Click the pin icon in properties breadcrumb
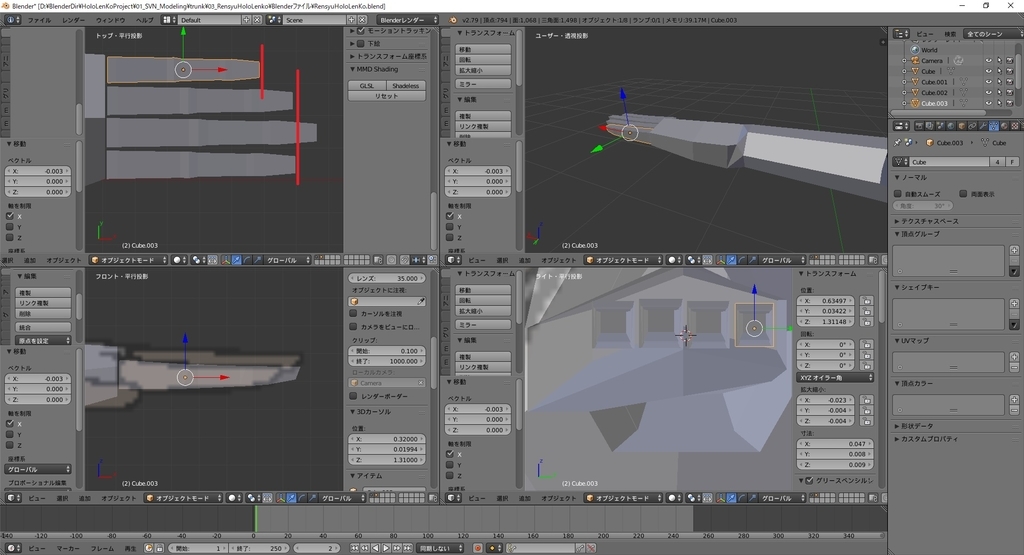Screen dimensions: 1024x555 pyautogui.click(x=897, y=142)
